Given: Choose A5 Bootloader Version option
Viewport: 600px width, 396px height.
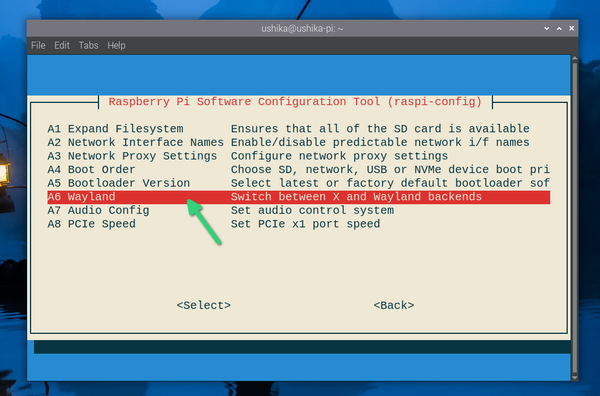Looking at the screenshot, I should click(x=298, y=183).
